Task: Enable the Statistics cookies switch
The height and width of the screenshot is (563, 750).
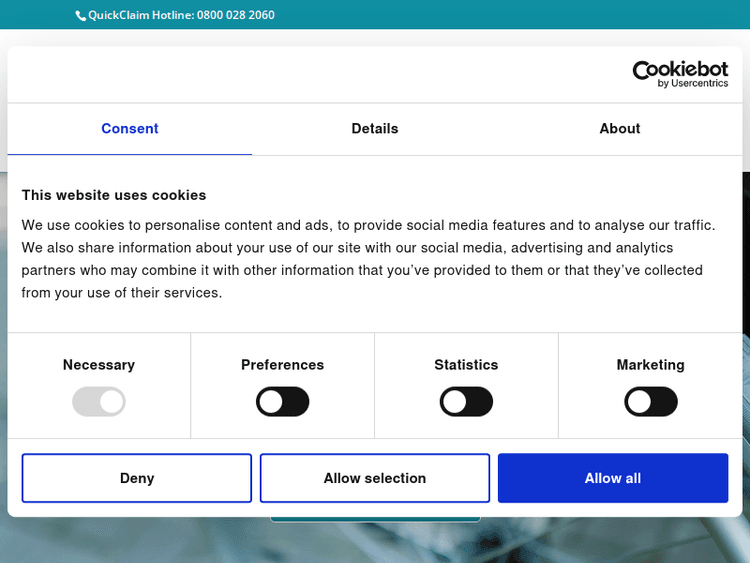Action: [x=466, y=402]
